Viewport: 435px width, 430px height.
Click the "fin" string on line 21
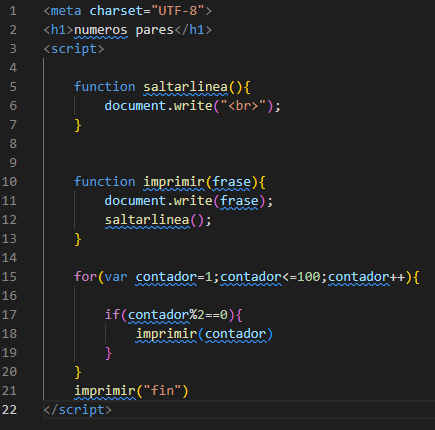tap(162, 391)
